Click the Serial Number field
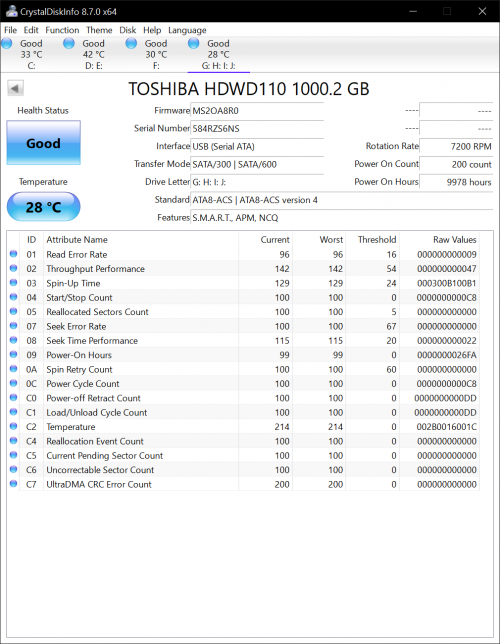 point(257,129)
